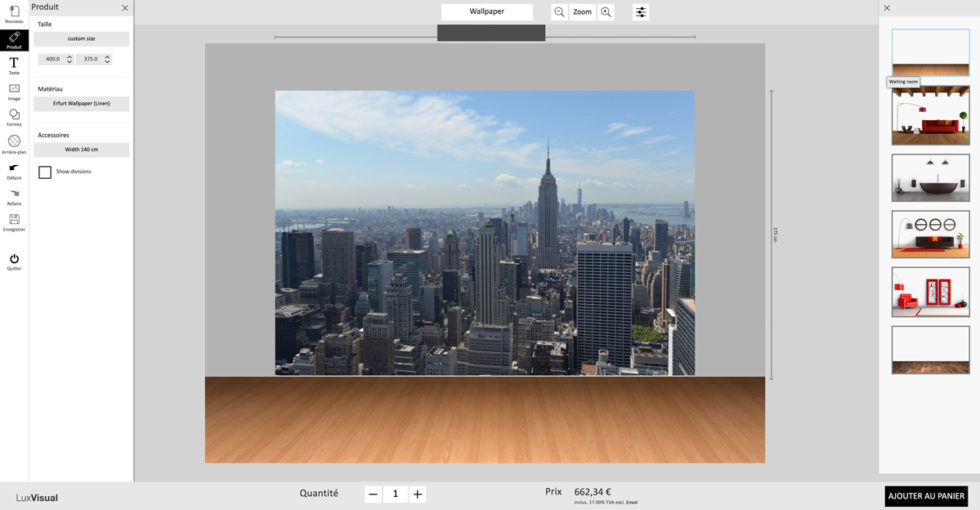The width and height of the screenshot is (980, 510).
Task: Click the zoom out magnifier icon
Action: click(559, 12)
